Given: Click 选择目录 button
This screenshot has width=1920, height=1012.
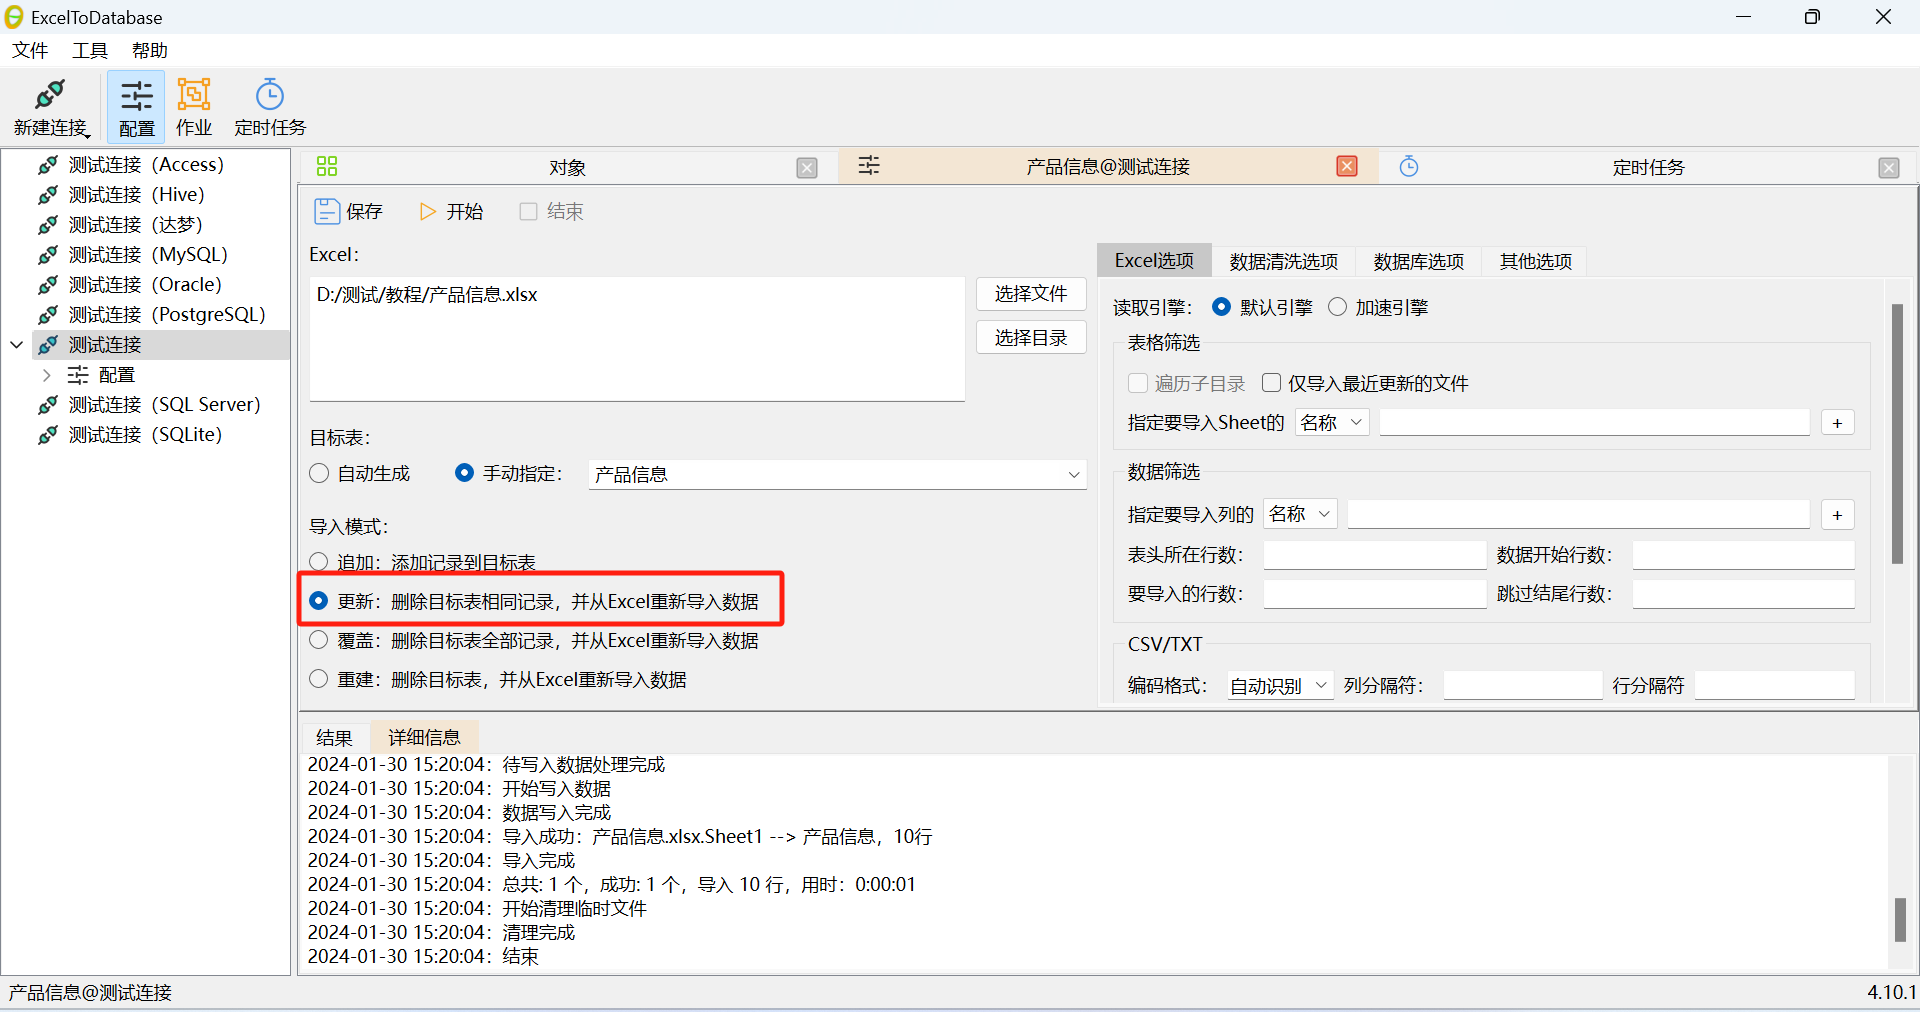Looking at the screenshot, I should [x=1031, y=338].
